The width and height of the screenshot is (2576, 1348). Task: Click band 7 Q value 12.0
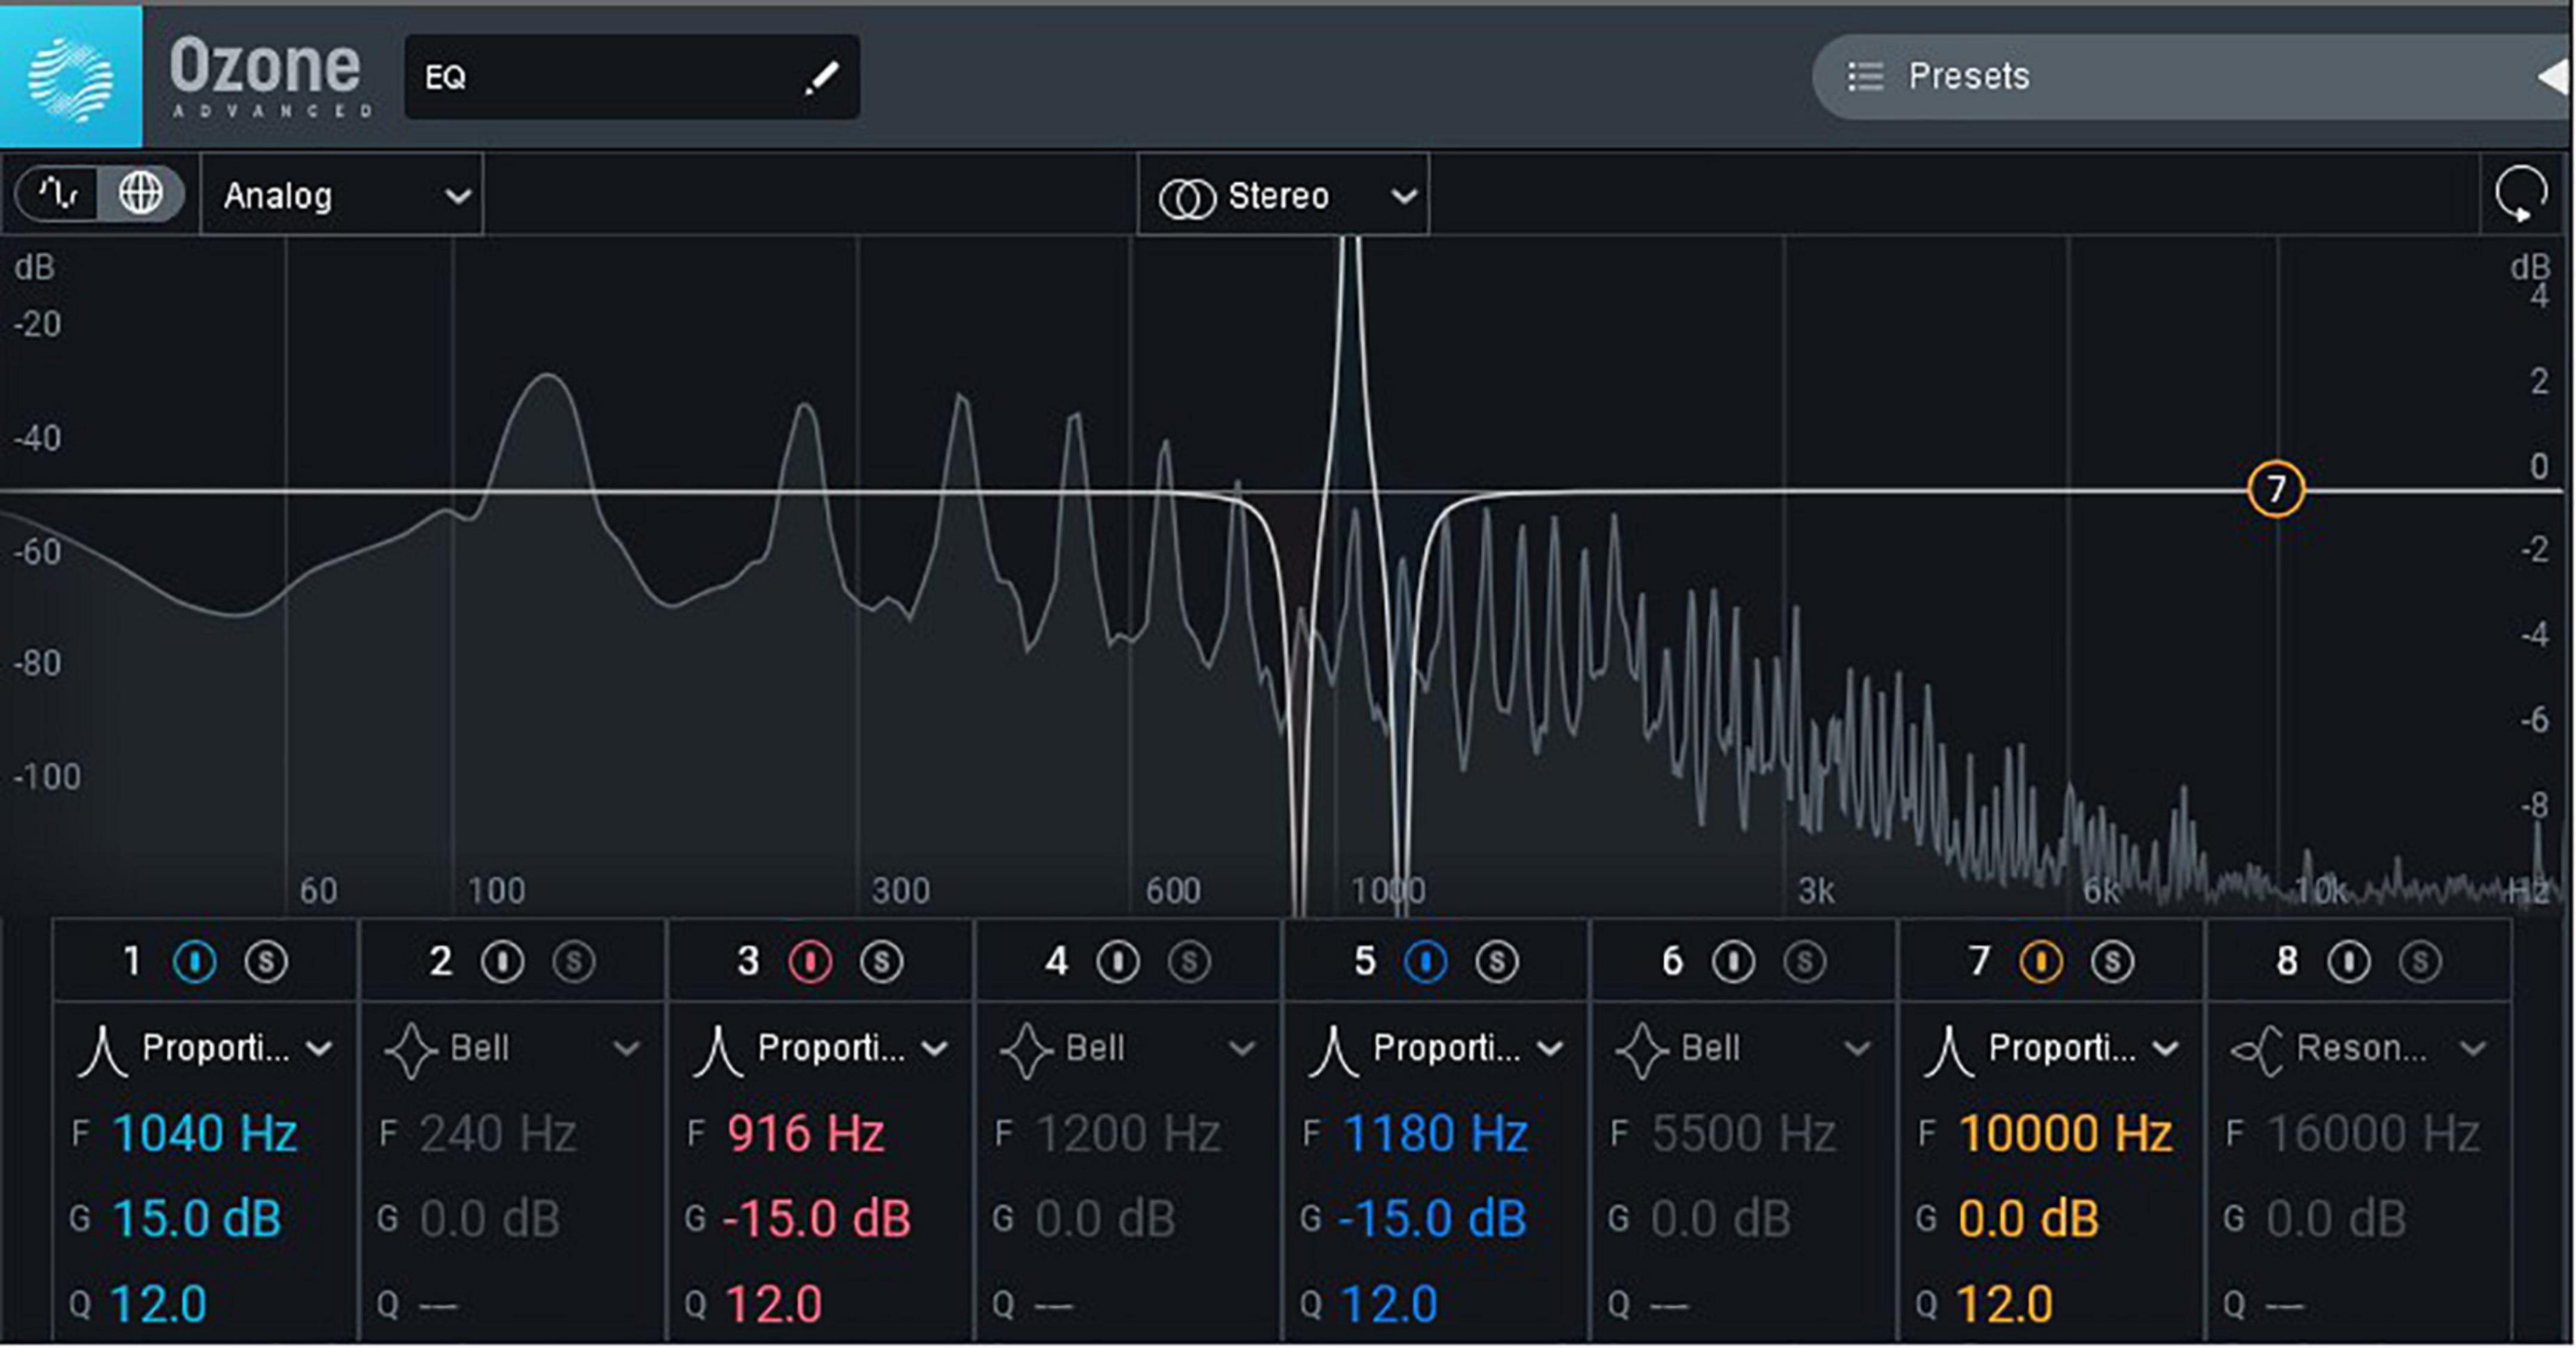click(2004, 1305)
